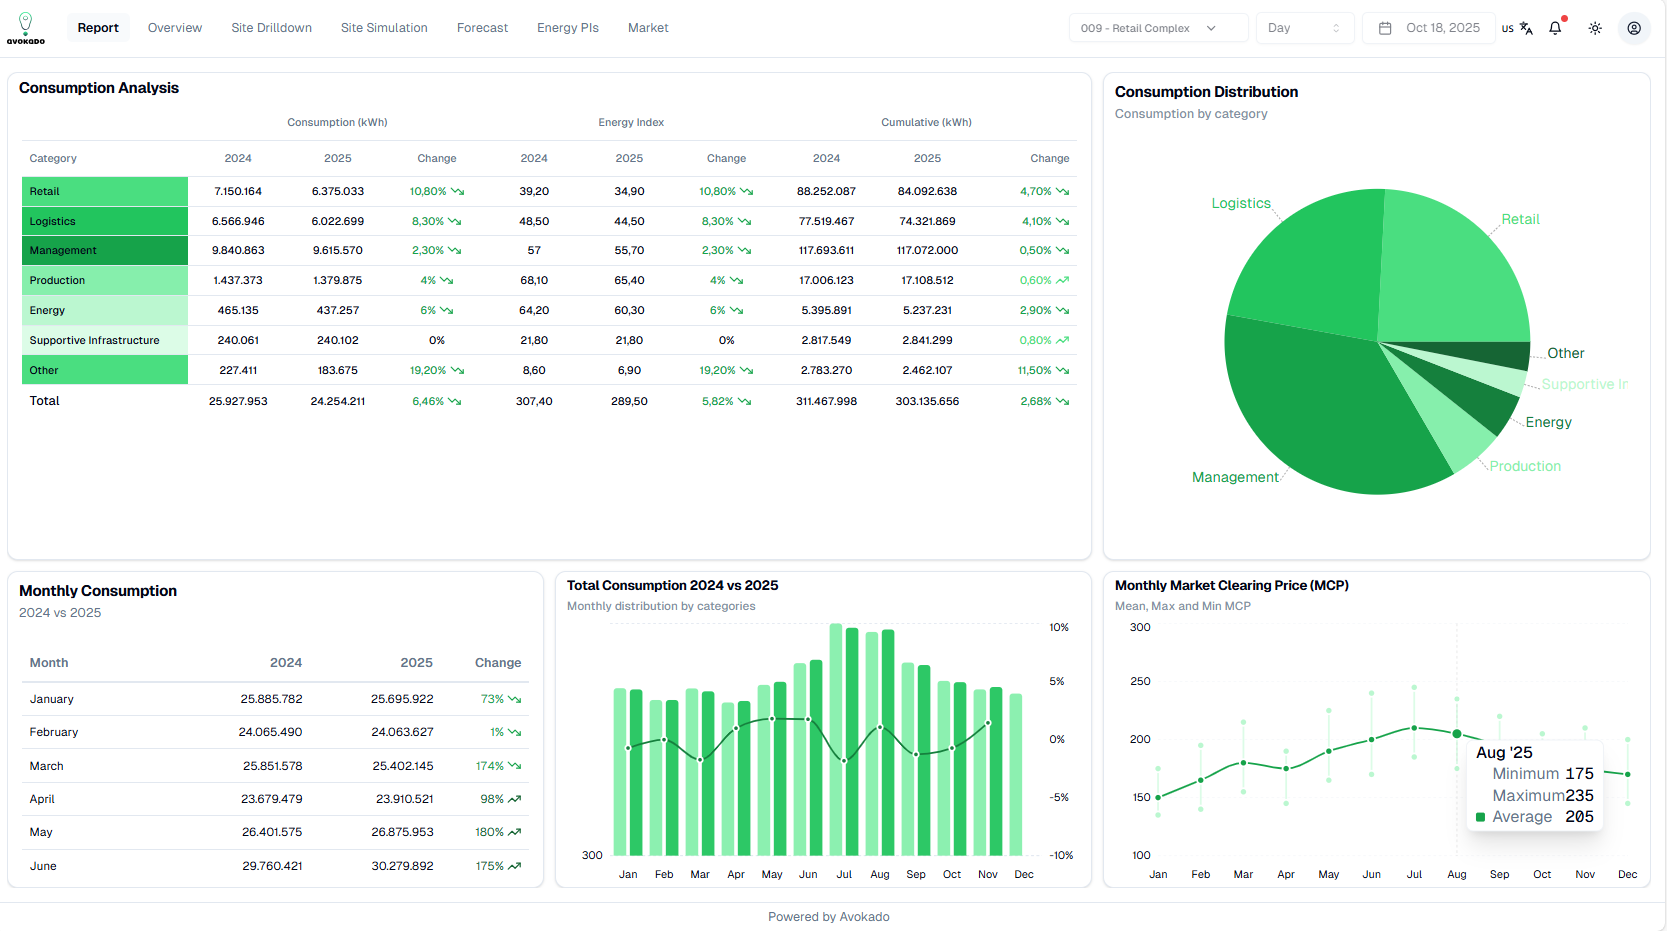Open the user profile icon
This screenshot has width=1667, height=931.
pos(1634,28)
